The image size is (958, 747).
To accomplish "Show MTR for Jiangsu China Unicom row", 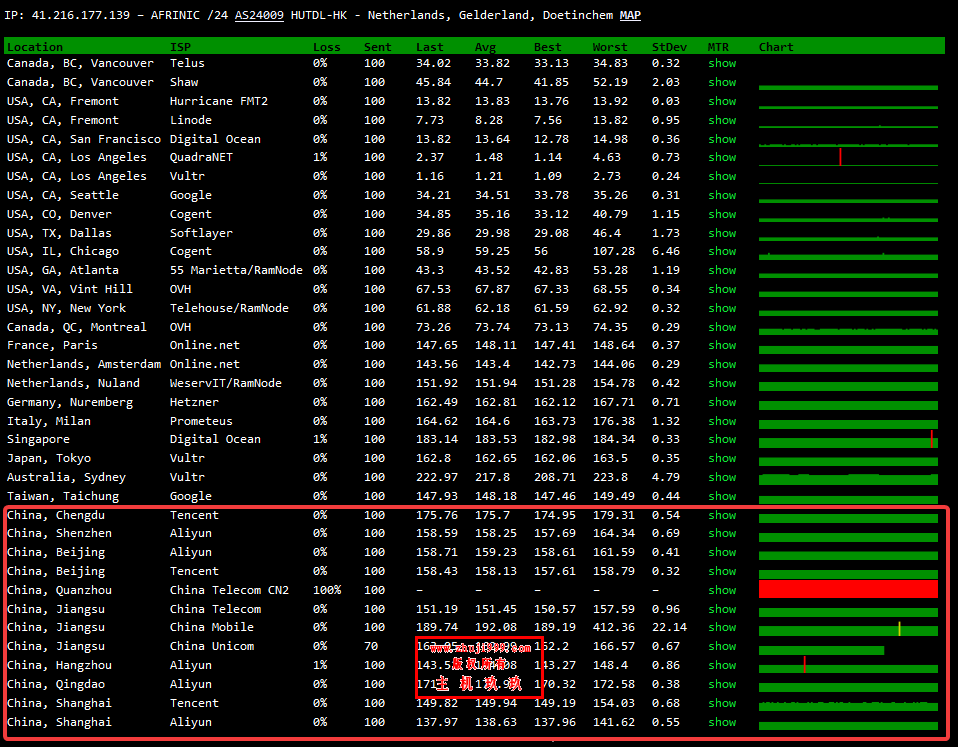I will pos(722,646).
